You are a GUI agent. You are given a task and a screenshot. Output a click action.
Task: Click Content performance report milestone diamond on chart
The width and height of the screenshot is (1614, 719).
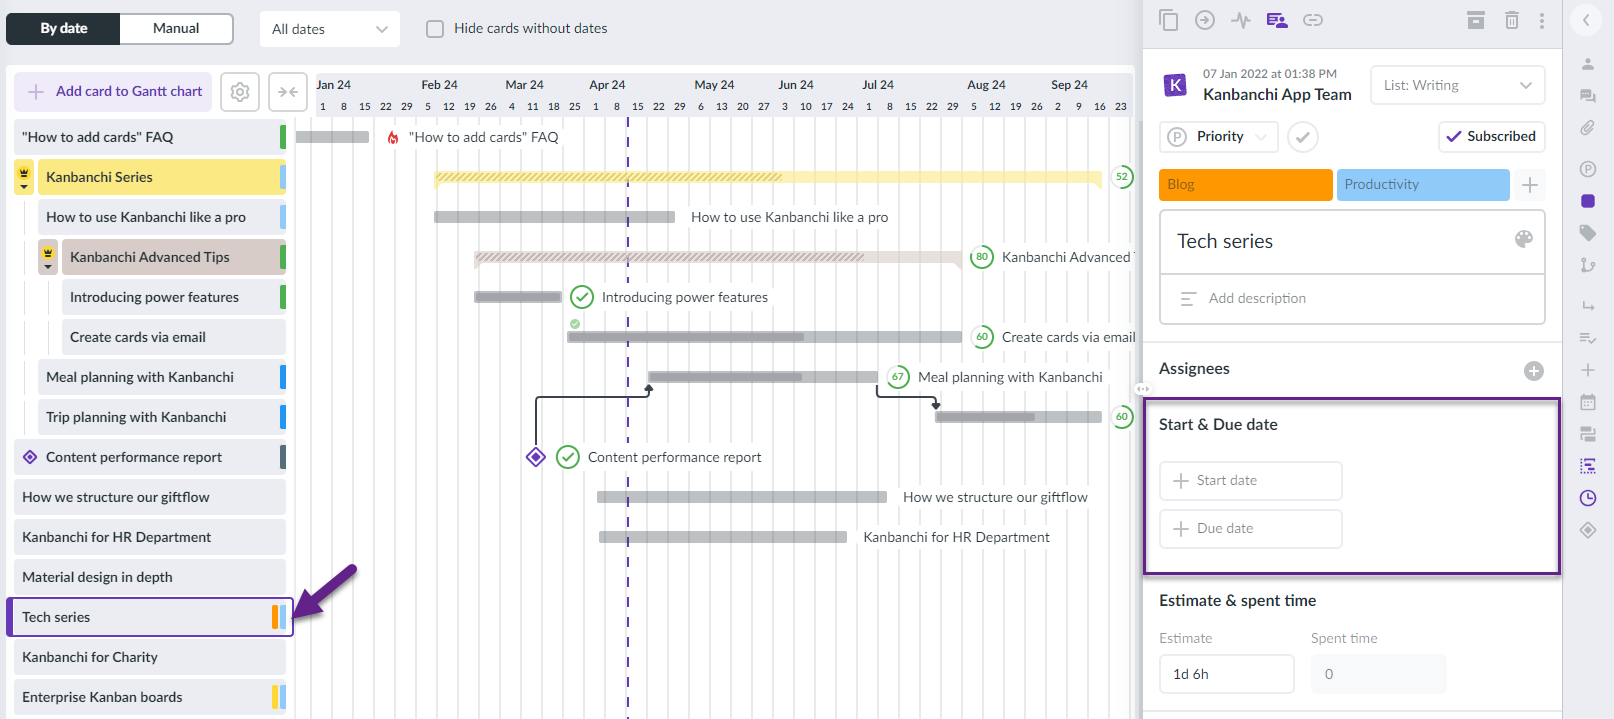coord(536,457)
